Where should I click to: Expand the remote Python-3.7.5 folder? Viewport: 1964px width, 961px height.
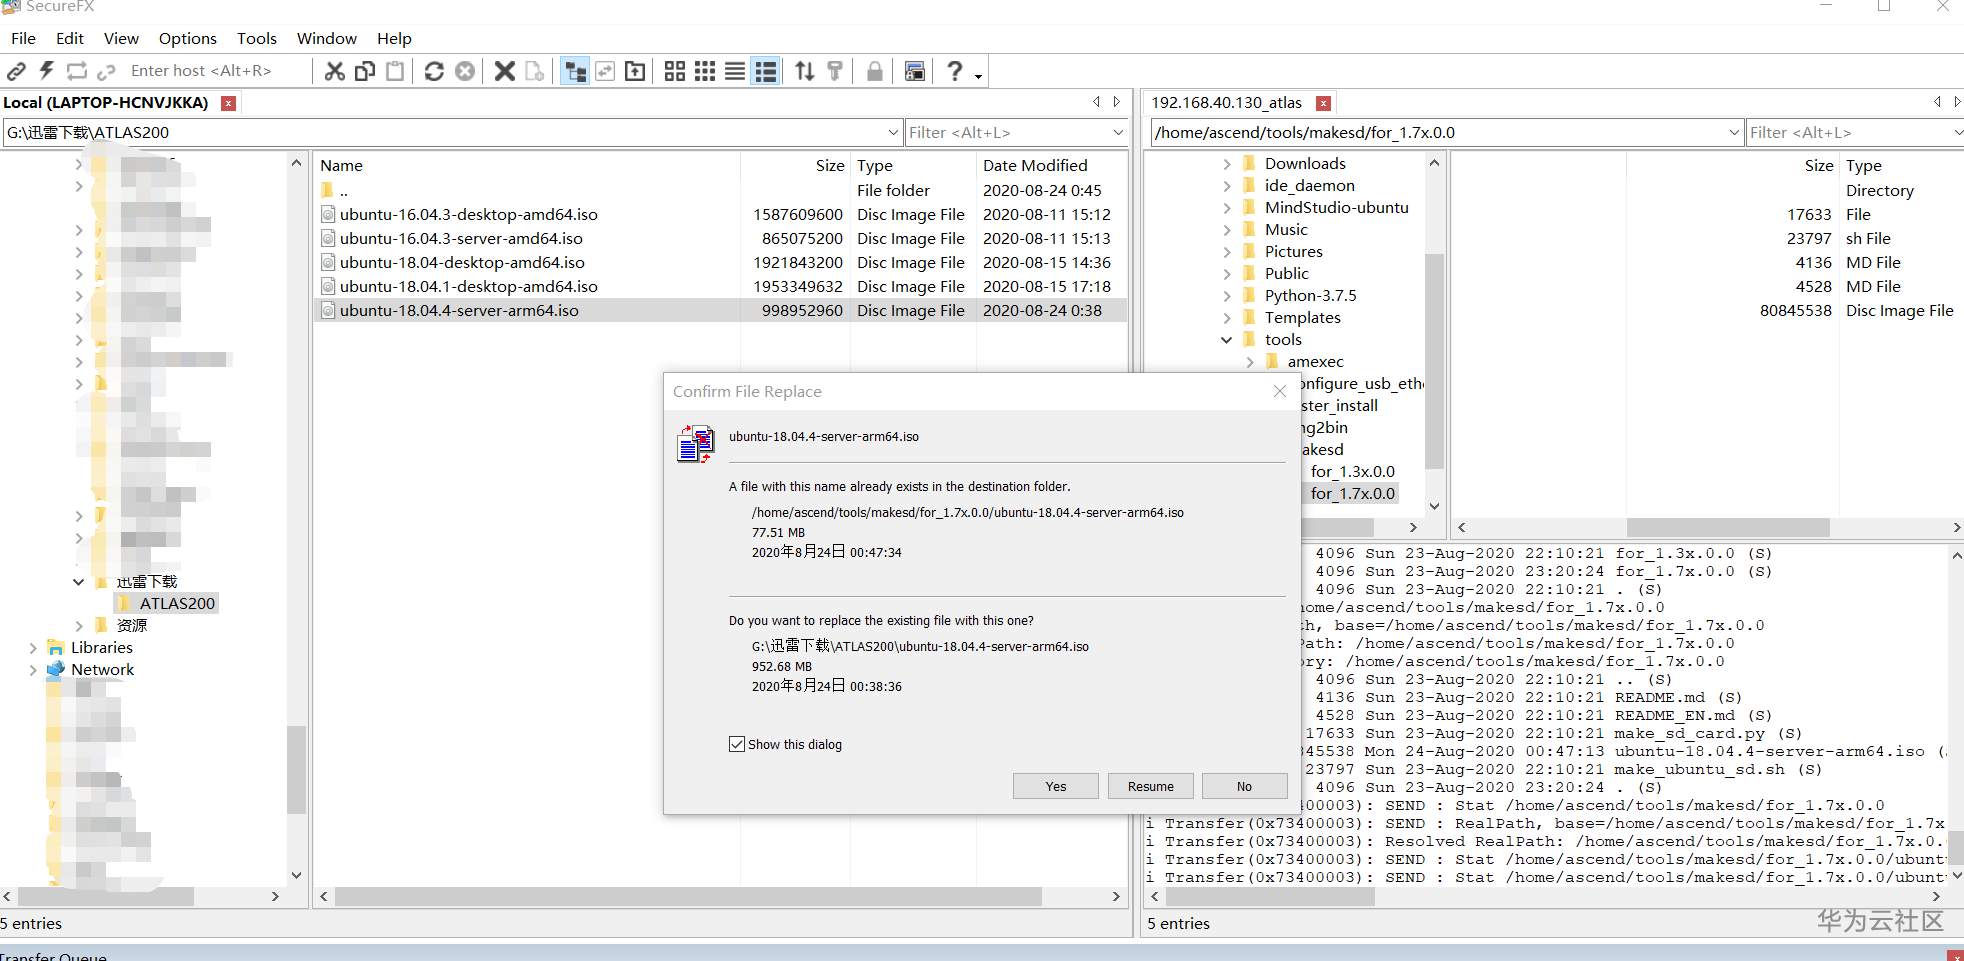tap(1227, 295)
